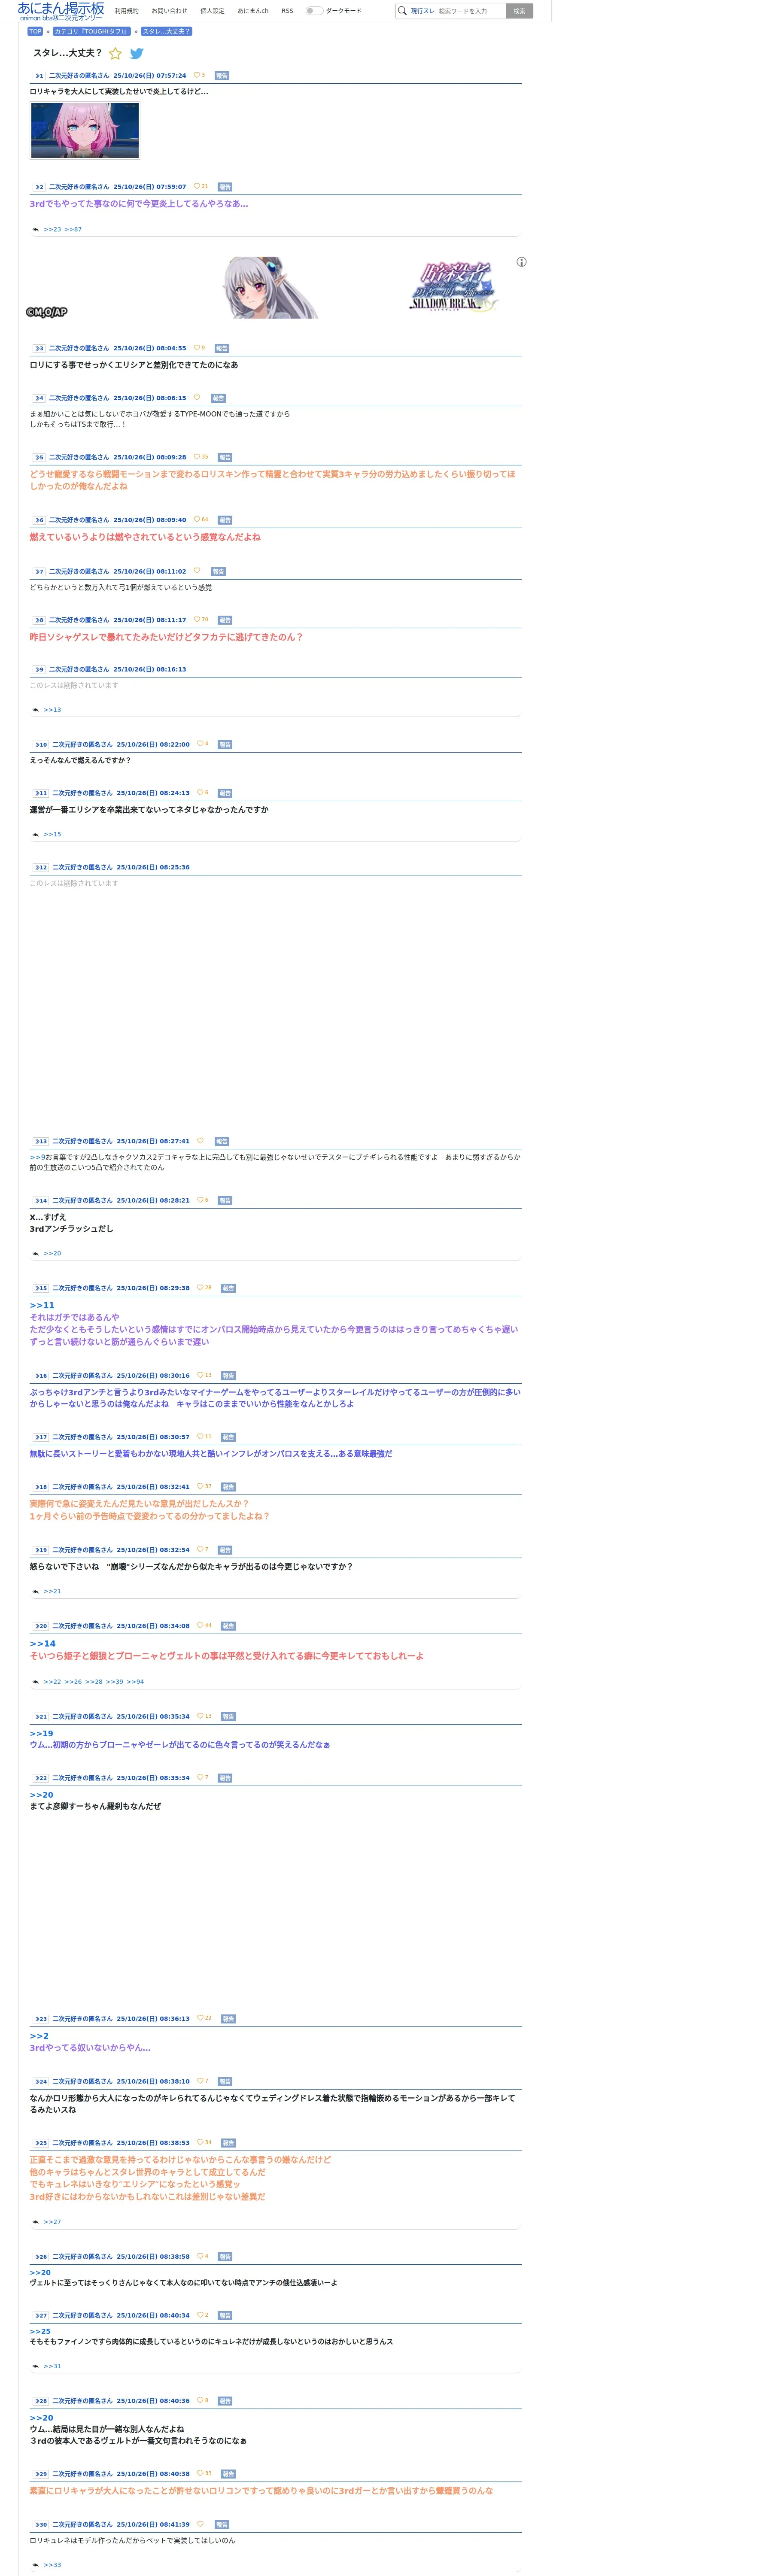Click the 現行スレ link beside the search box
The width and height of the screenshot is (778, 2576).
tap(423, 11)
